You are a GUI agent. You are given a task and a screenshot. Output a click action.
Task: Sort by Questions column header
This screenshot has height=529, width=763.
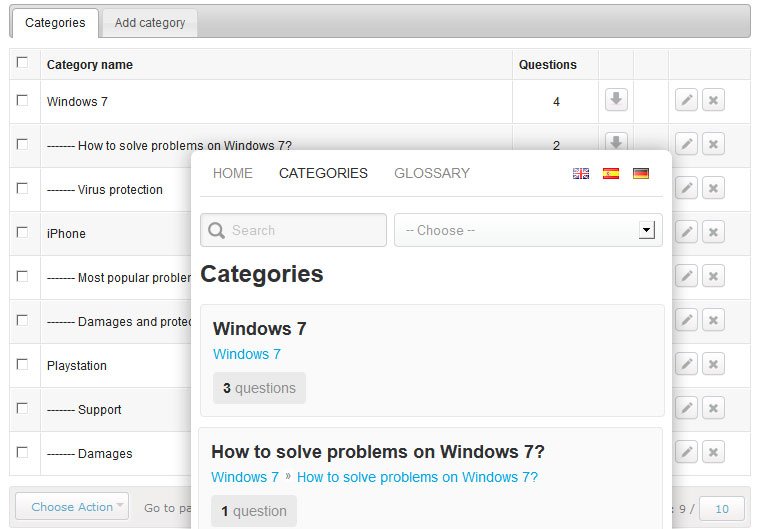547,65
